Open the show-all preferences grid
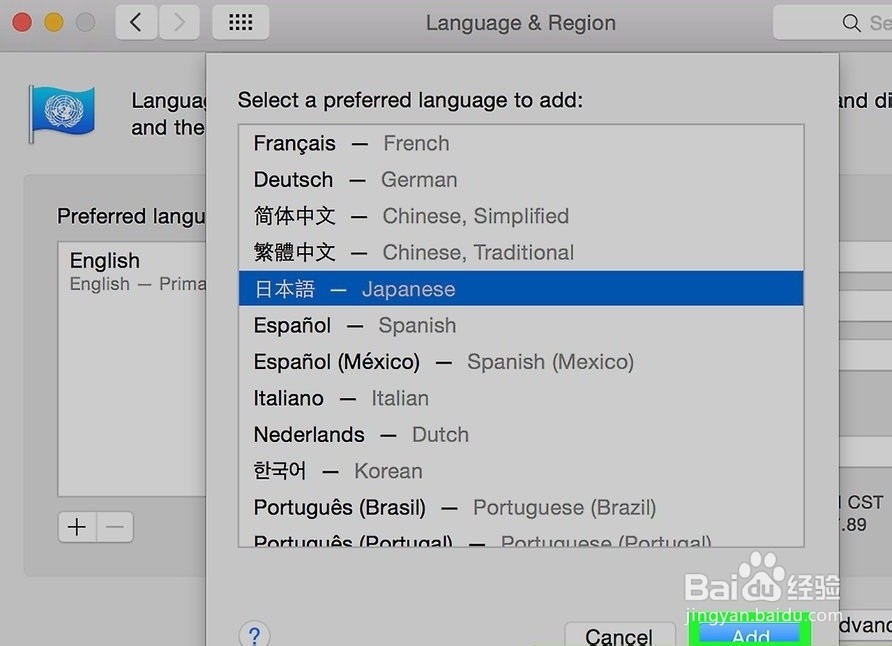Image resolution: width=892 pixels, height=646 pixels. click(x=241, y=22)
